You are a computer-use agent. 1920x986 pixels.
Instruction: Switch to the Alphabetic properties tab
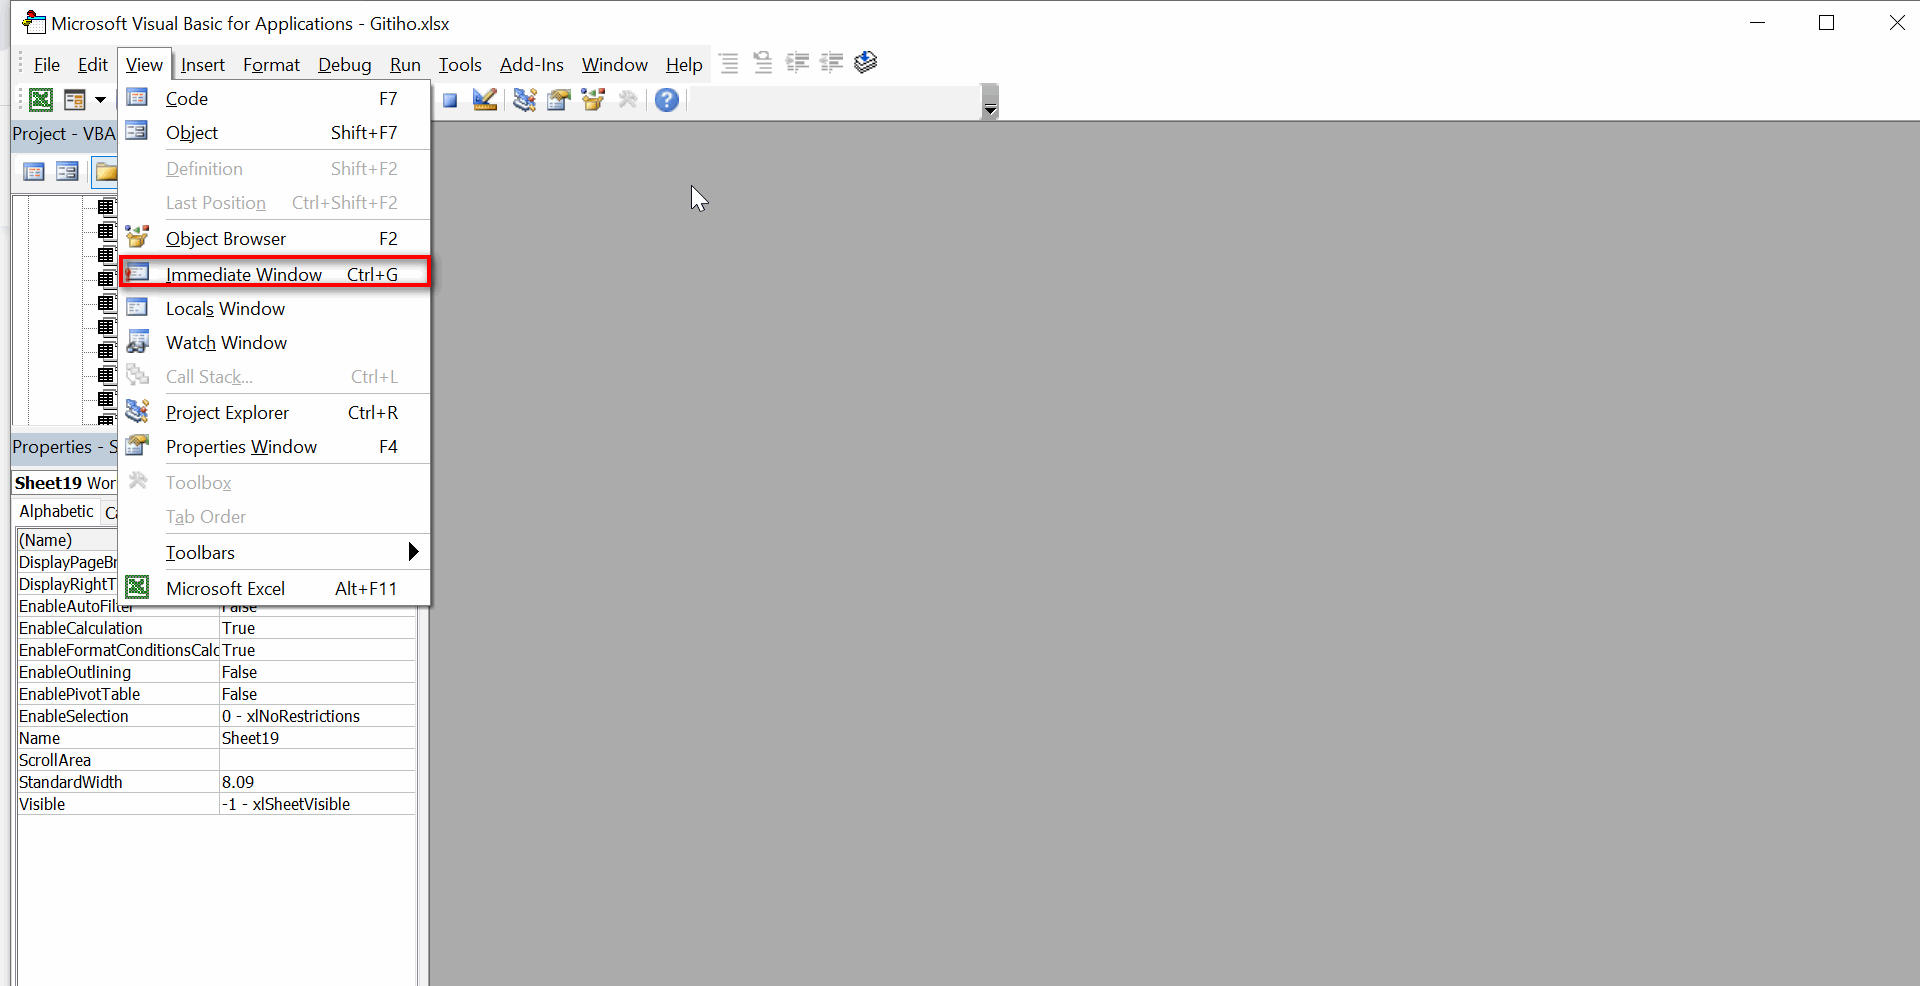[x=57, y=512]
